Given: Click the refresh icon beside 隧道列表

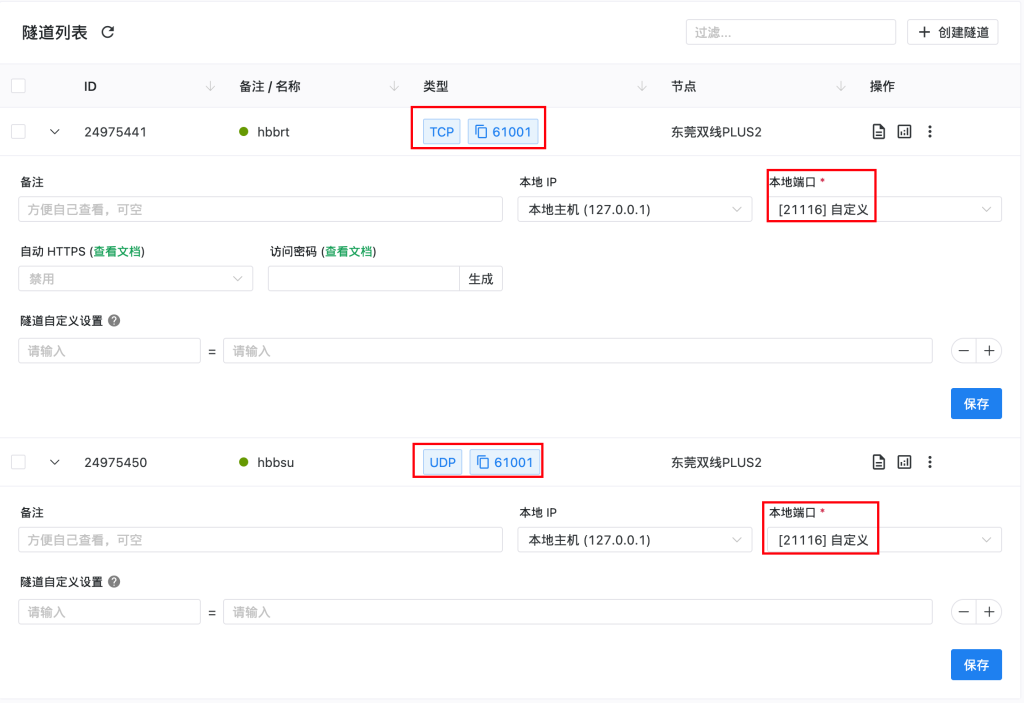Looking at the screenshot, I should click(108, 32).
